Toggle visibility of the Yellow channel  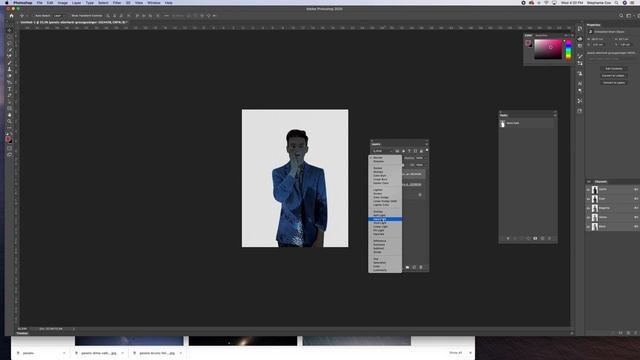[x=588, y=217]
